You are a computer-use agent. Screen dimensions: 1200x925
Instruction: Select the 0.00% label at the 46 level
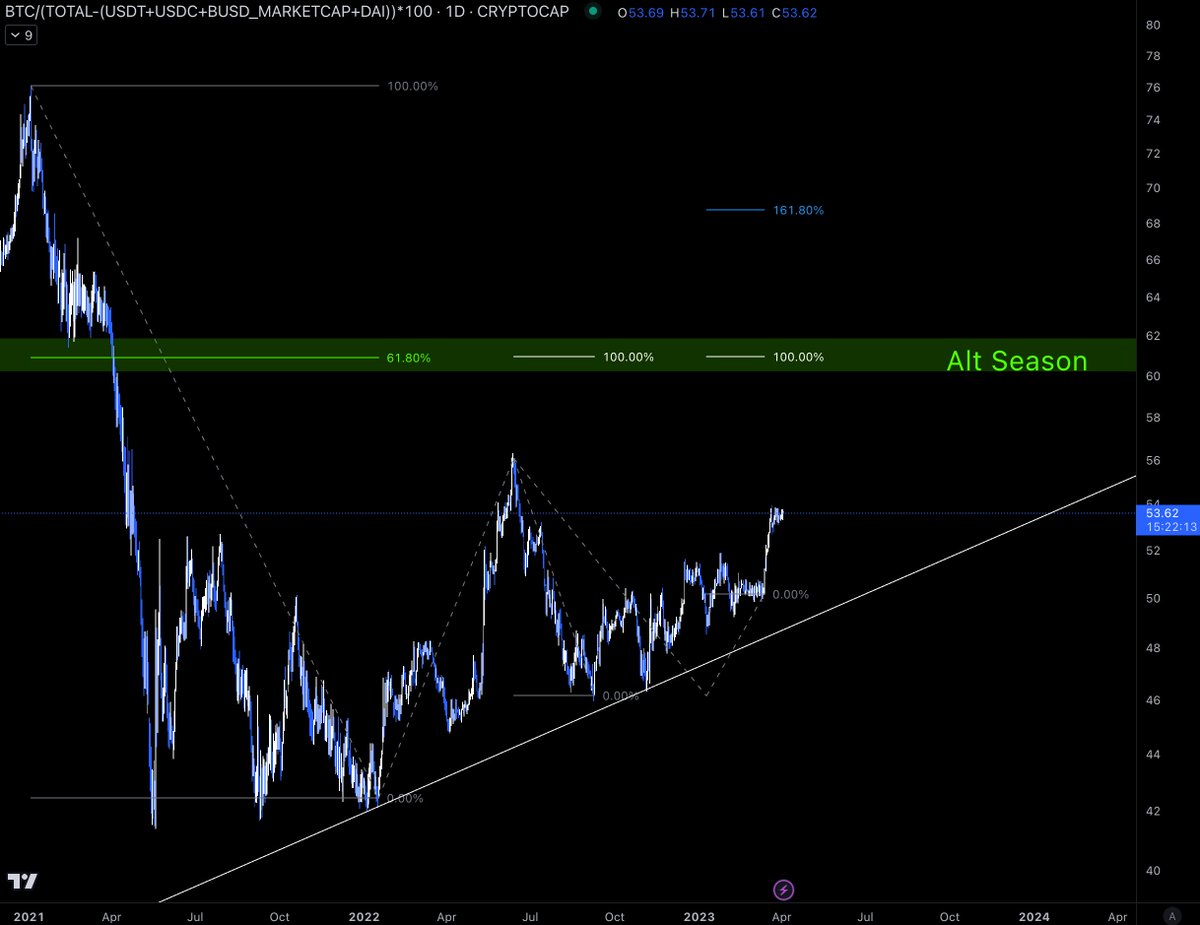click(x=621, y=696)
